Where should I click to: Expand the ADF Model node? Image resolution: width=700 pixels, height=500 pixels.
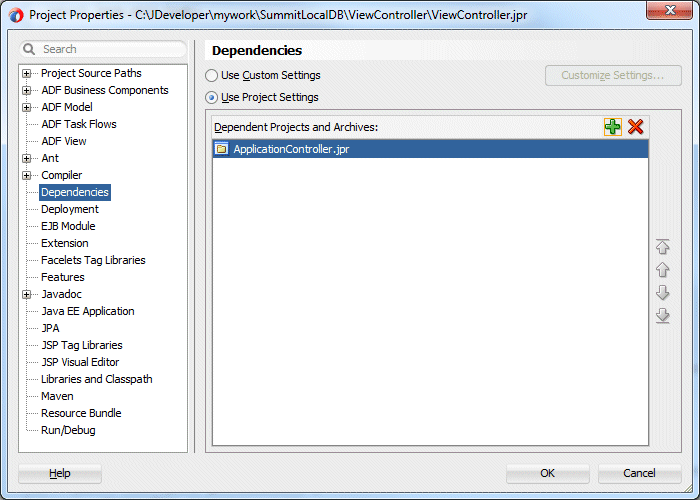point(27,107)
